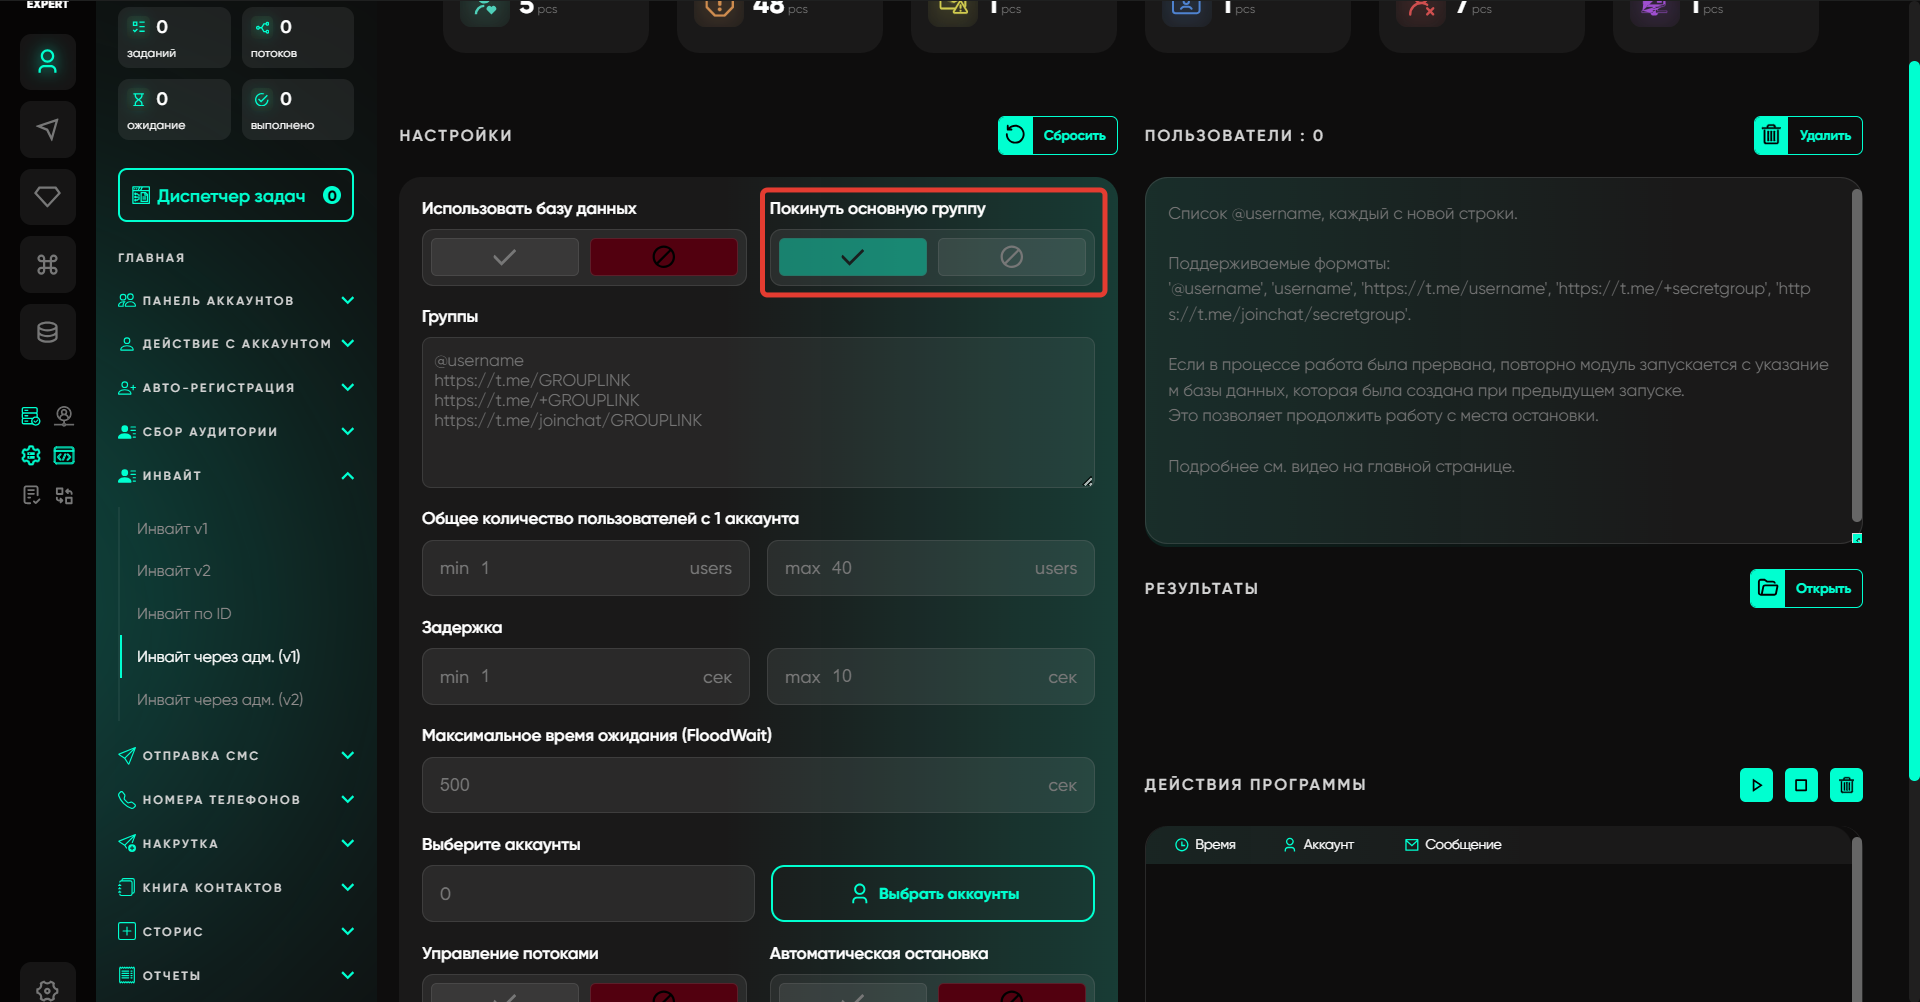Enable use database with checkmark toggle
Image resolution: width=1920 pixels, height=1002 pixels.
(505, 257)
